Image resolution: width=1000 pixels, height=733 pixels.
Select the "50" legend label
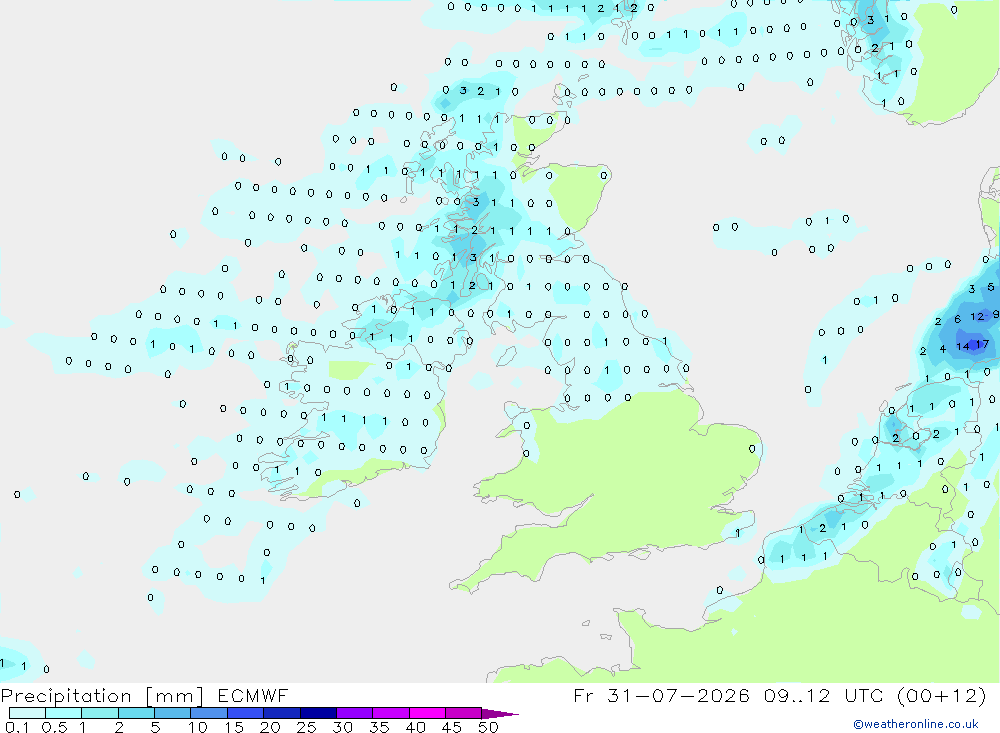point(488,727)
